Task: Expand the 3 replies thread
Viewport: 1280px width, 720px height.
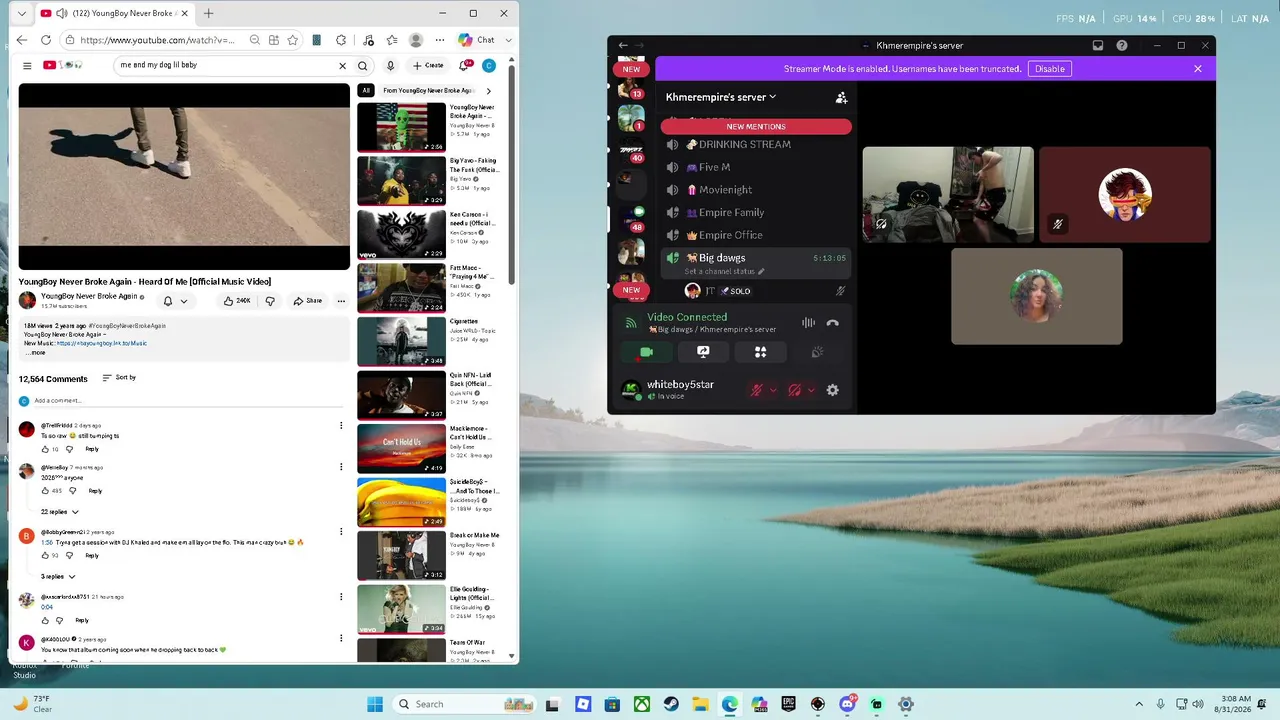Action: click(58, 577)
